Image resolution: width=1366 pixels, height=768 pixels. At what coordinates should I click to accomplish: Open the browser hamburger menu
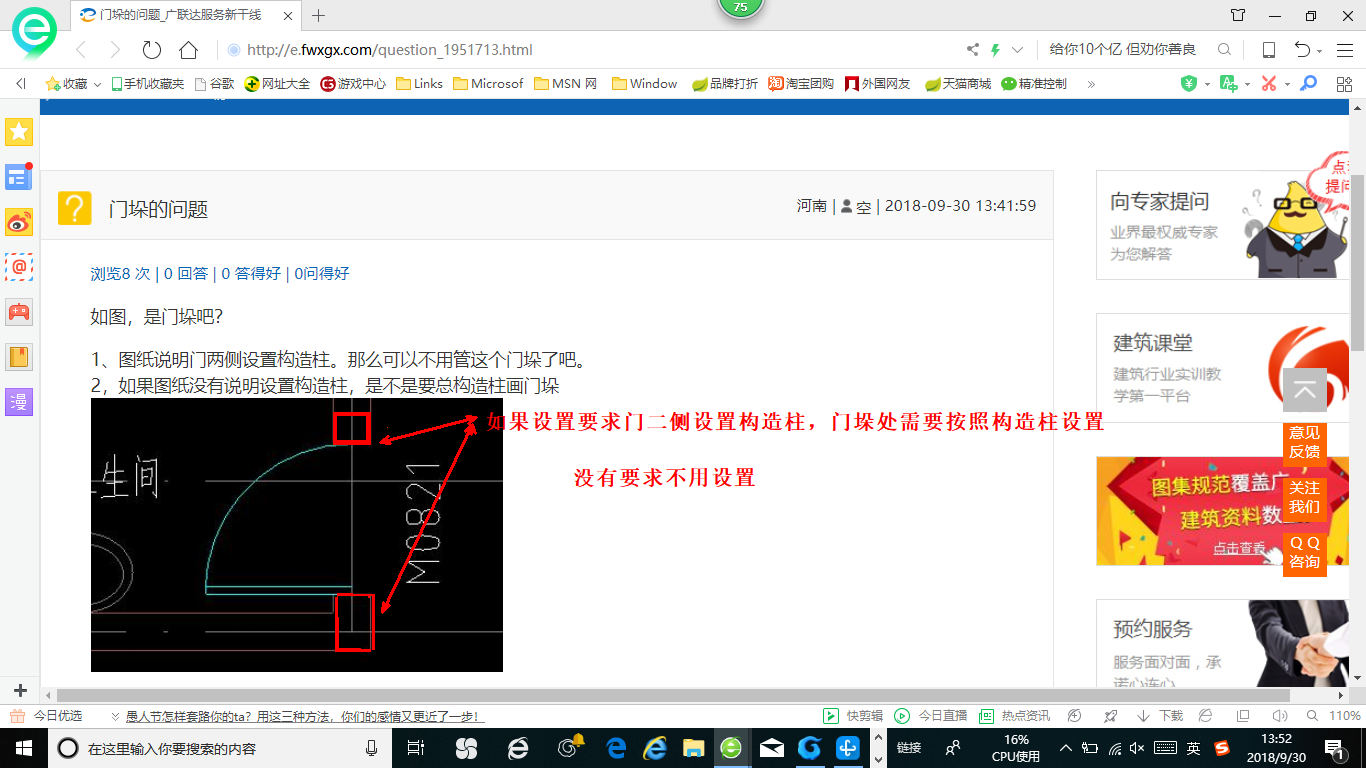[x=1345, y=50]
